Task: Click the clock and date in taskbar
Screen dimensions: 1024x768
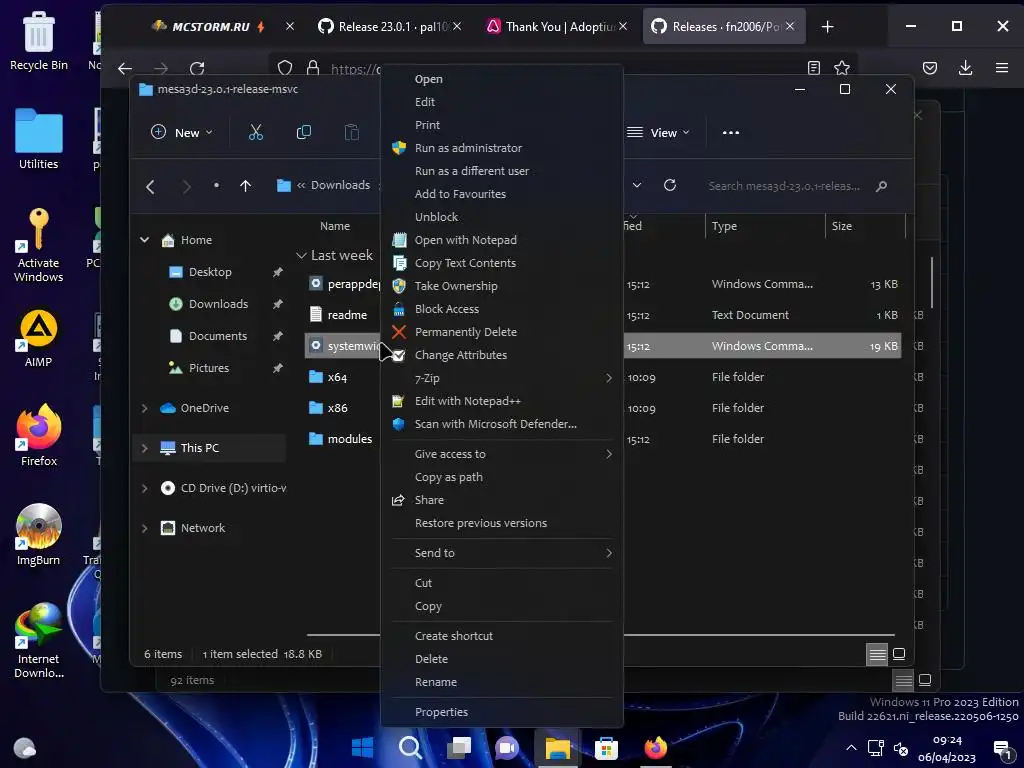Action: tap(947, 748)
